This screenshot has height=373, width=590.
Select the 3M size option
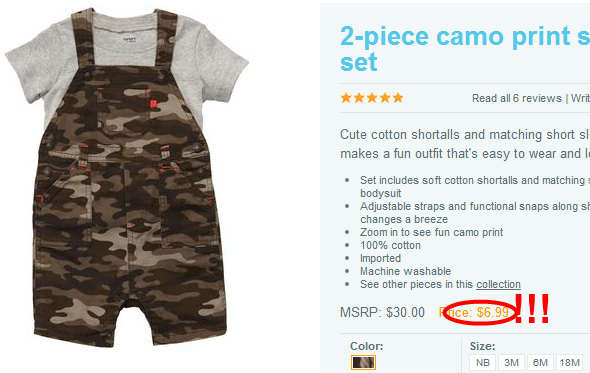[x=511, y=362]
